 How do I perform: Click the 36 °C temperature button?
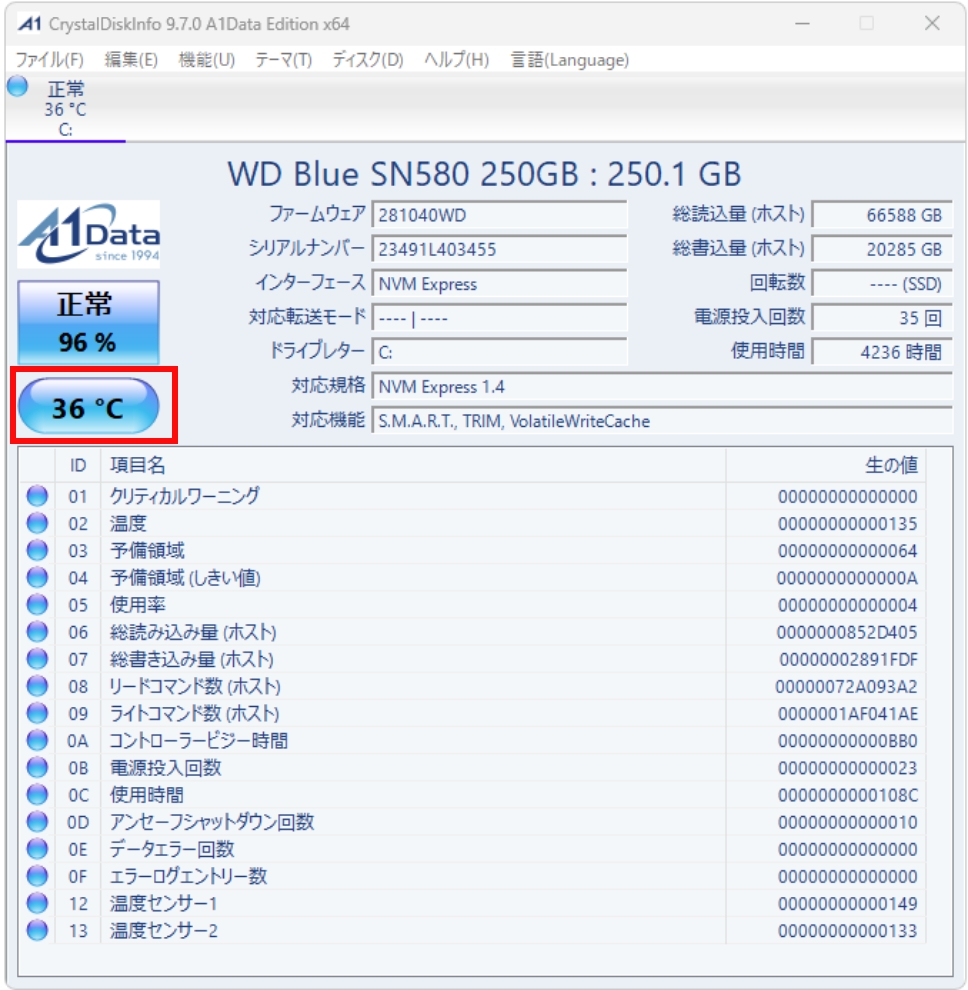(88, 407)
